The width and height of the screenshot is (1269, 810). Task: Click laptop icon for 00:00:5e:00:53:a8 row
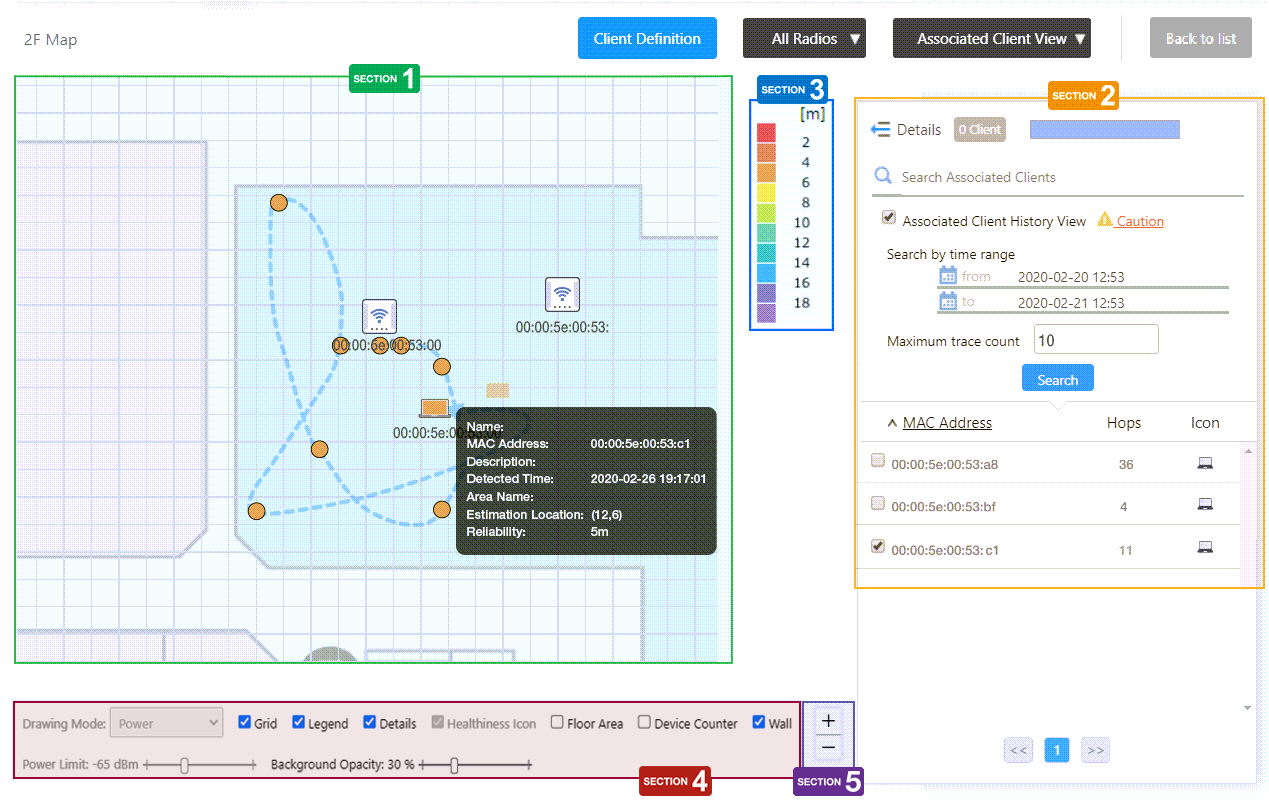pos(1205,463)
